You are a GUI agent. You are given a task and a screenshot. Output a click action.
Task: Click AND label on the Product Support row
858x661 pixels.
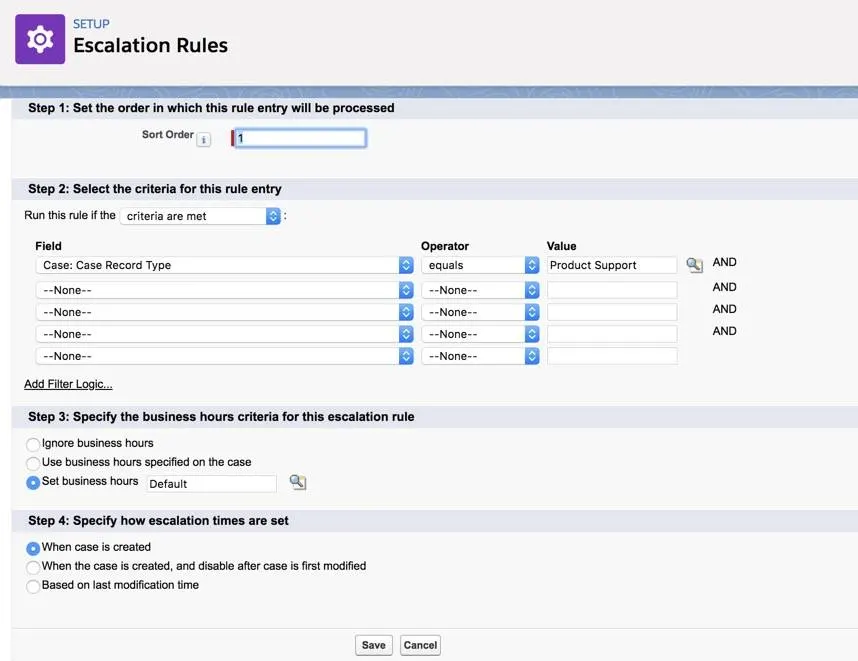click(x=724, y=262)
